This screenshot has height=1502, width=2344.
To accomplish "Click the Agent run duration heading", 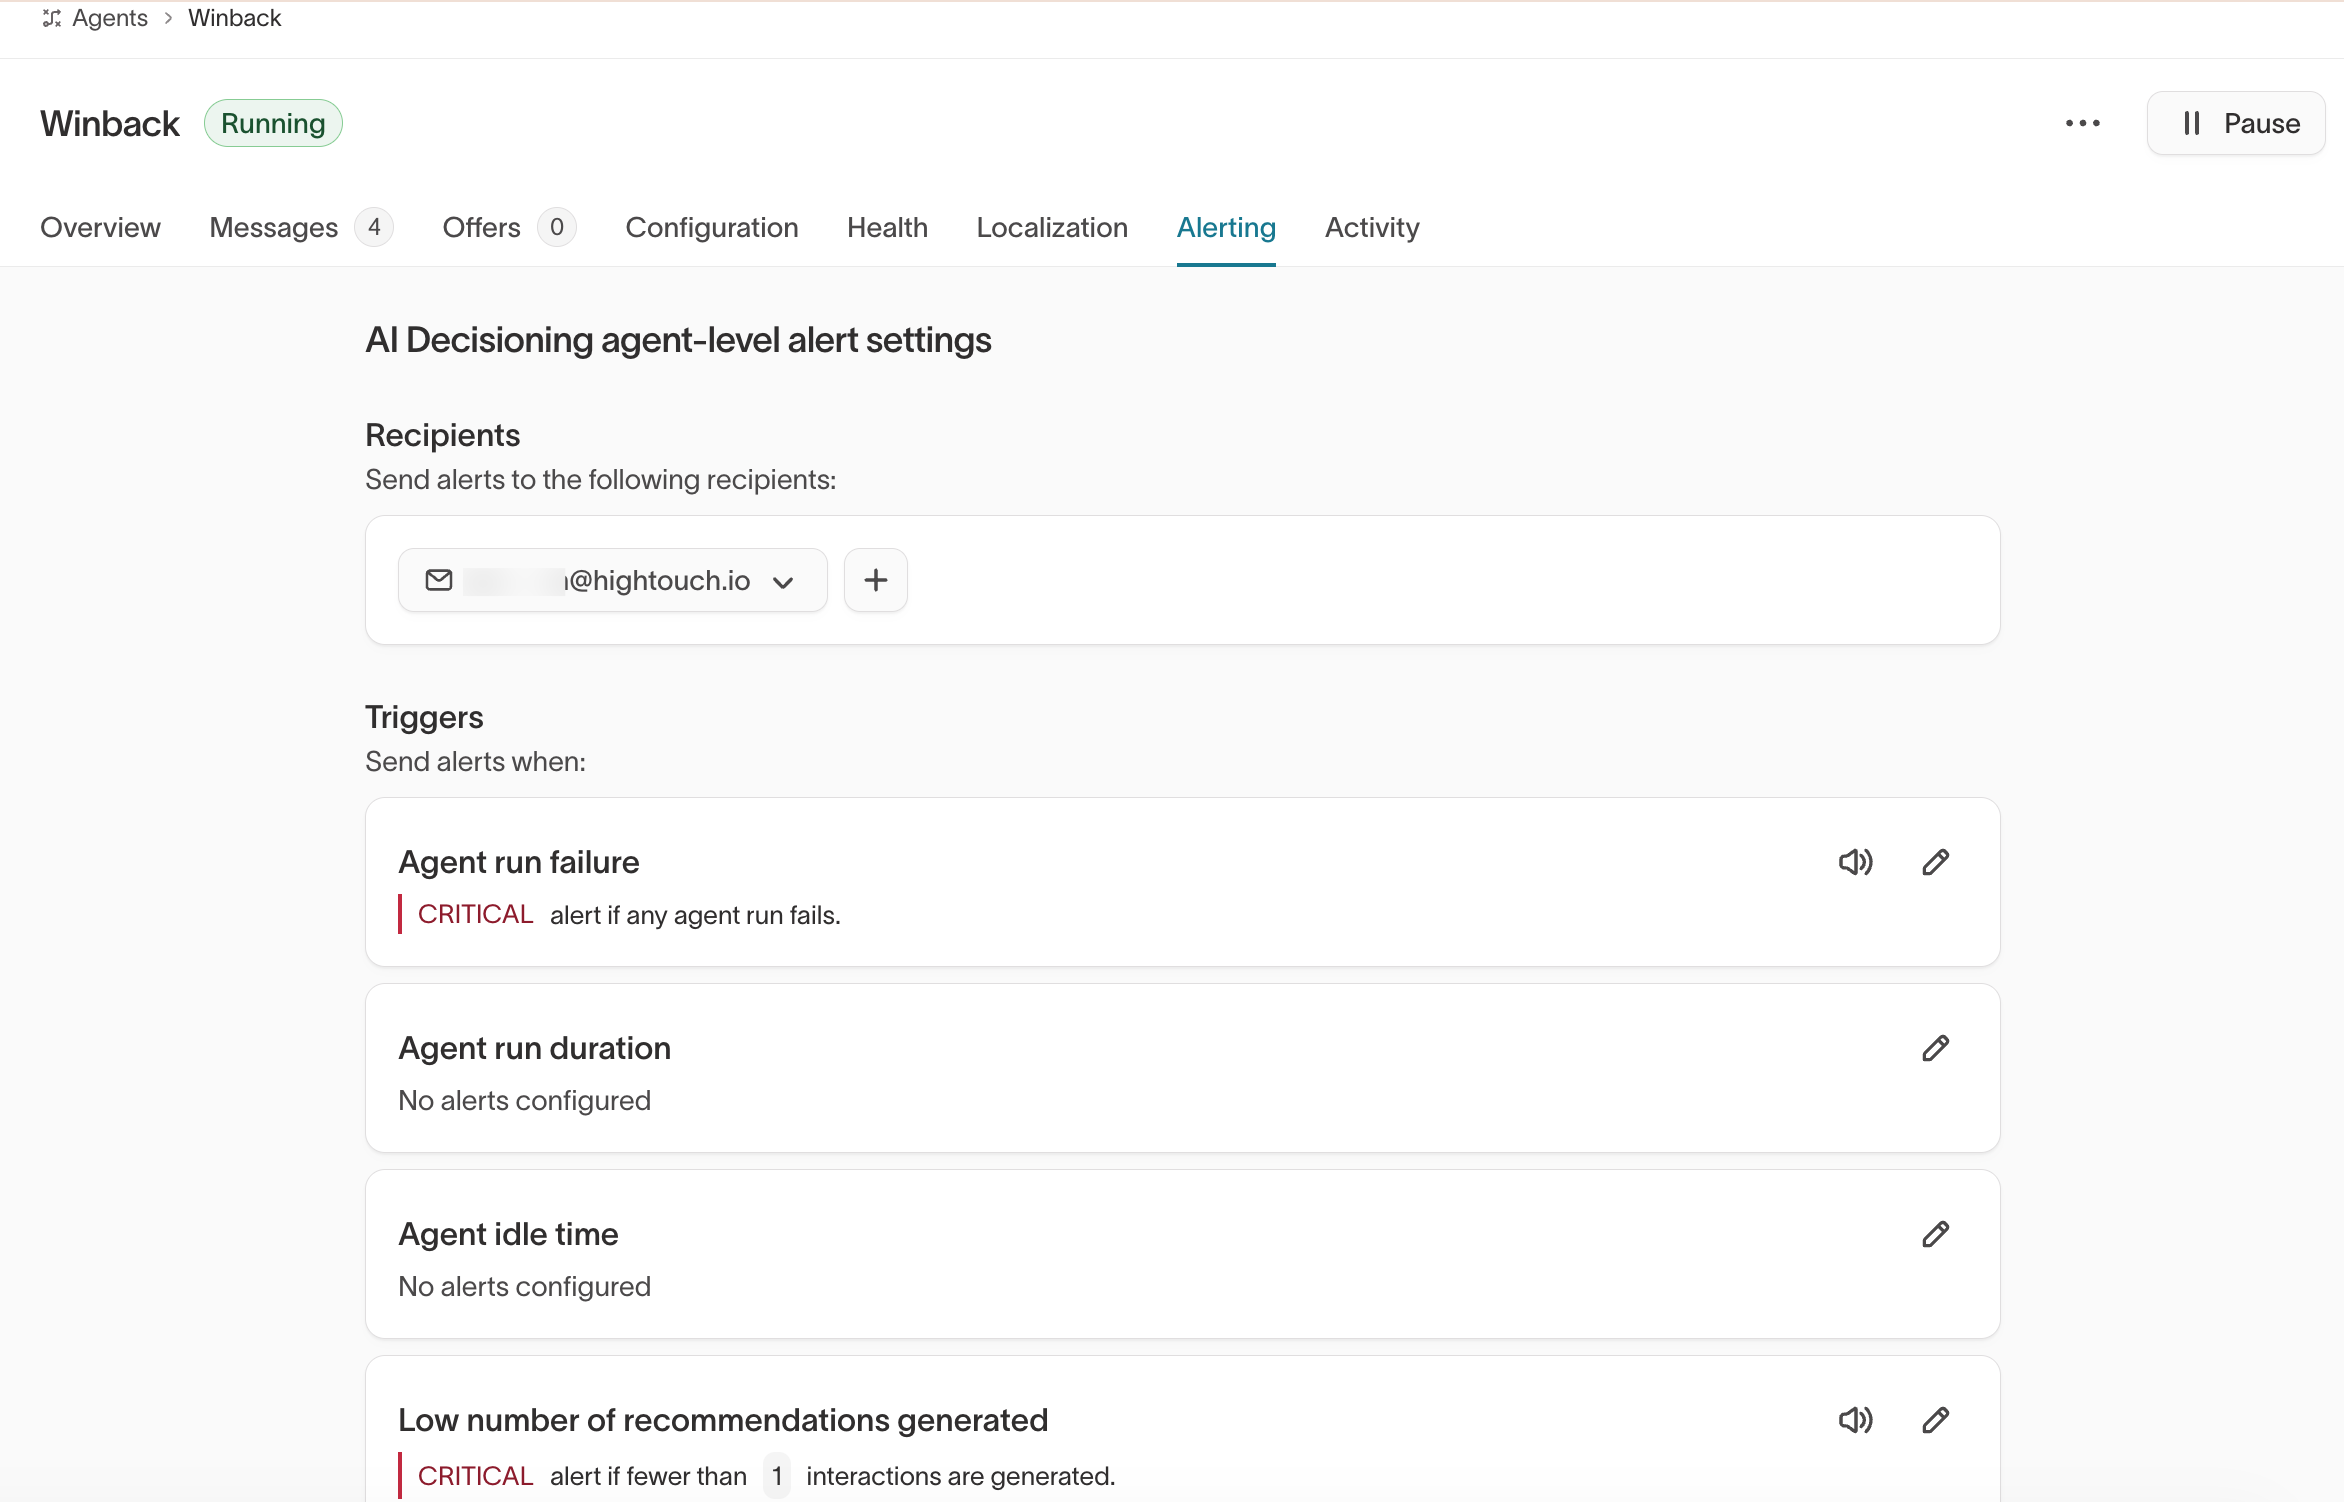I will (534, 1048).
